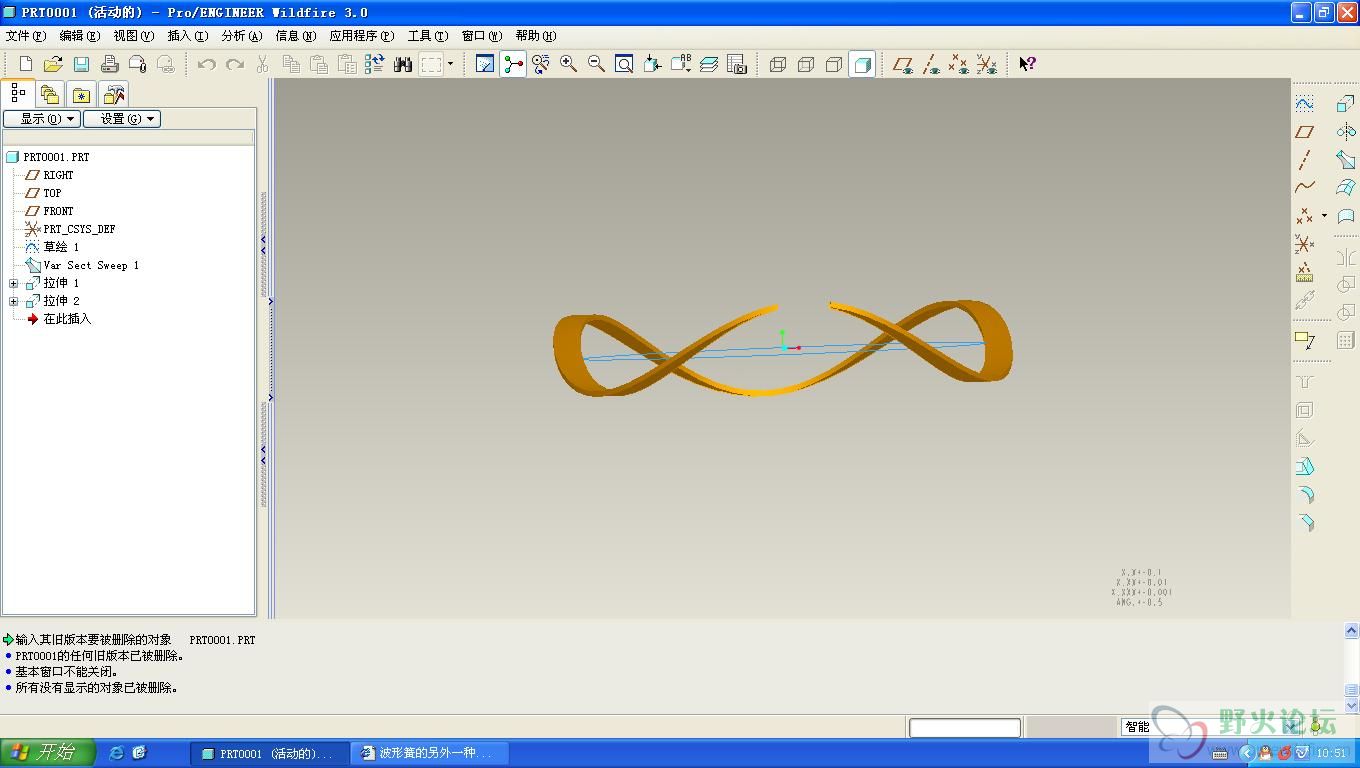Click message area scroll up arrow
The height and width of the screenshot is (768, 1360).
pyautogui.click(x=1352, y=631)
